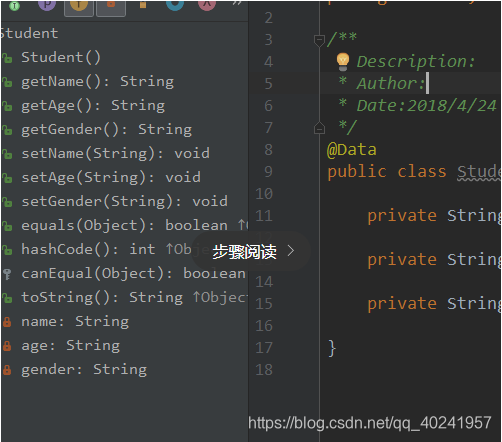Select the name: String field entry
The width and height of the screenshot is (502, 442).
75,322
